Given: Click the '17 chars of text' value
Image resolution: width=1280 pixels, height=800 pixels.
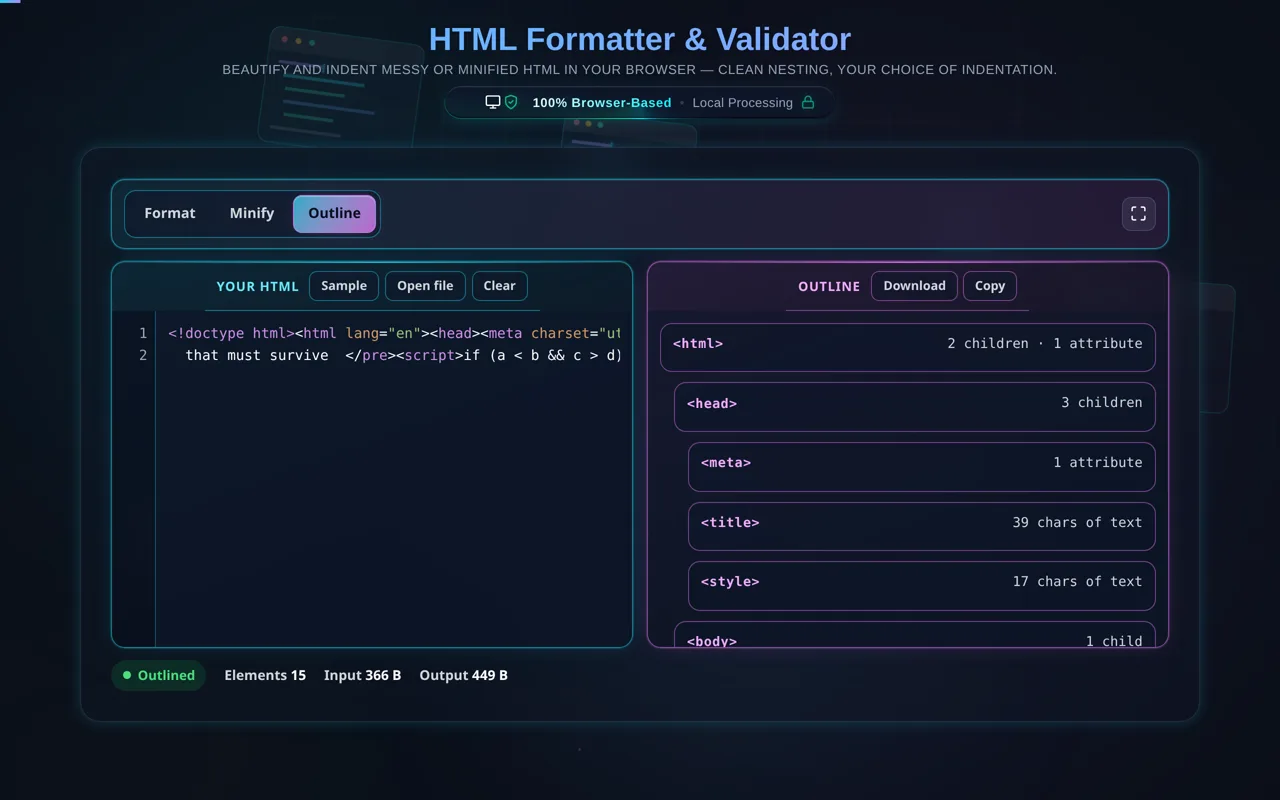Looking at the screenshot, I should click(x=1077, y=581).
